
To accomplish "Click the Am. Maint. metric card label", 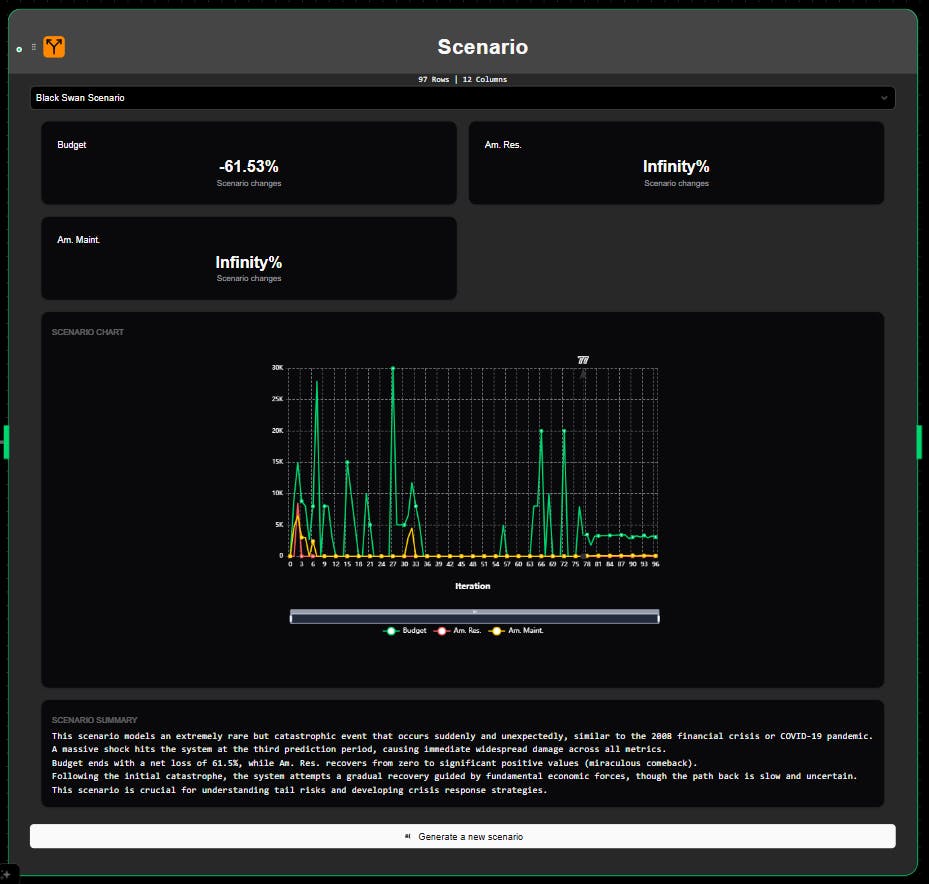I will pyautogui.click(x=78, y=239).
